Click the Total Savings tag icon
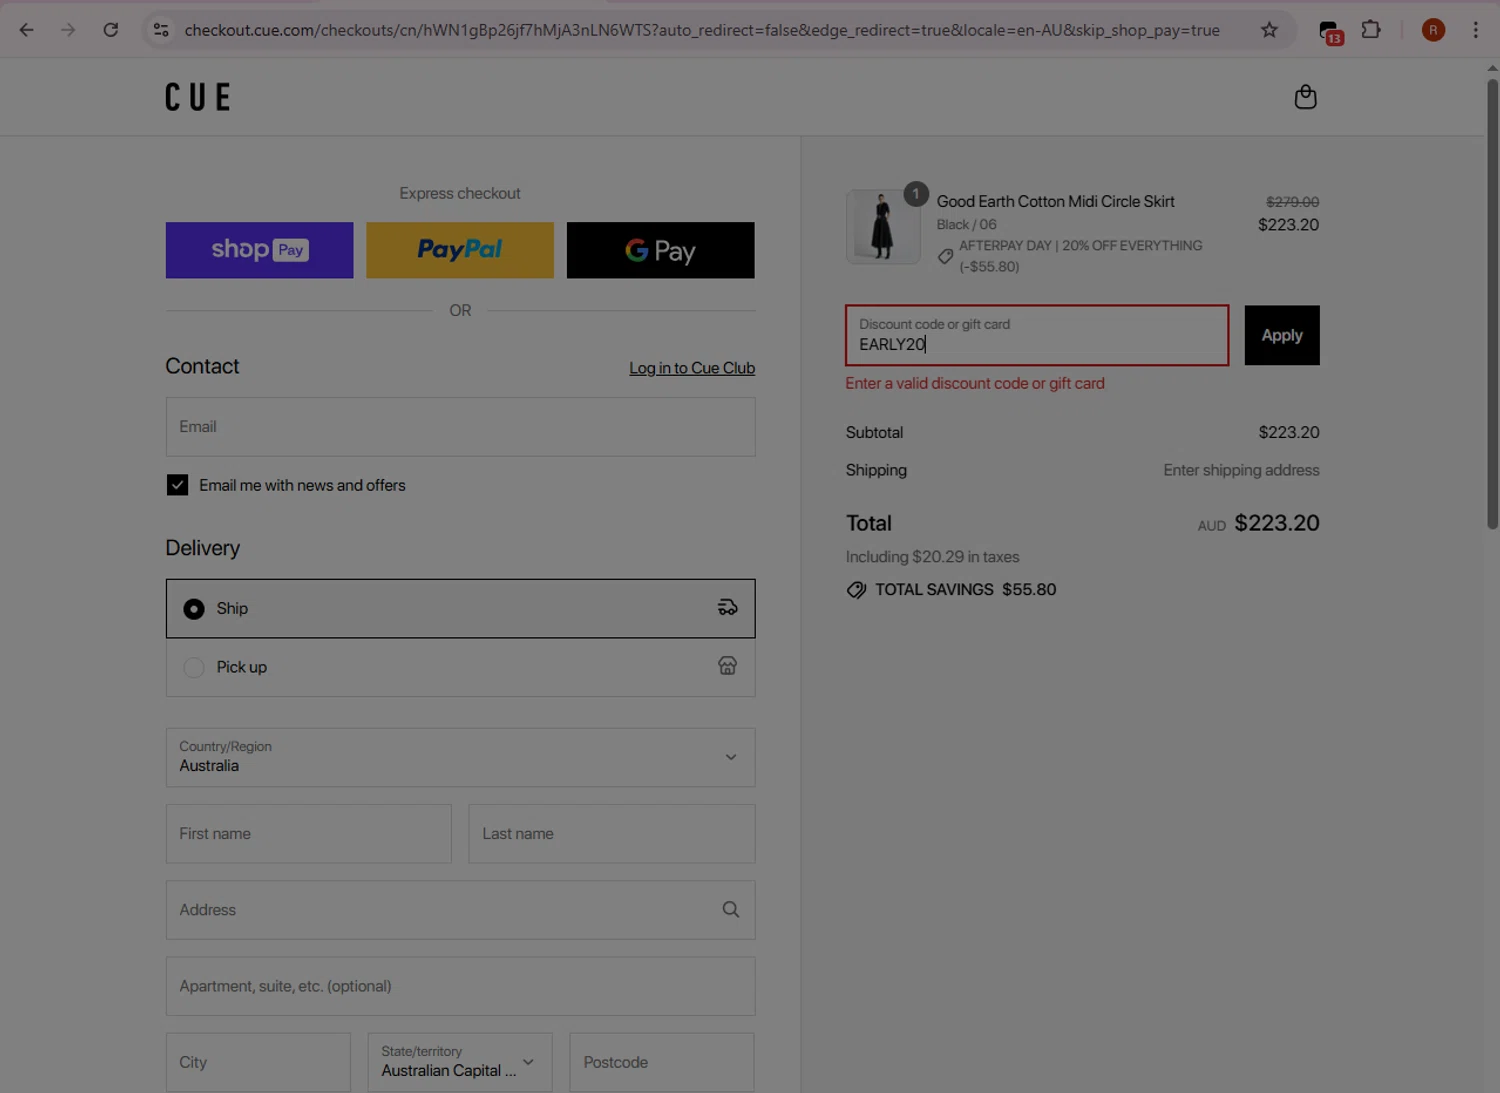The width and height of the screenshot is (1500, 1093). point(856,590)
